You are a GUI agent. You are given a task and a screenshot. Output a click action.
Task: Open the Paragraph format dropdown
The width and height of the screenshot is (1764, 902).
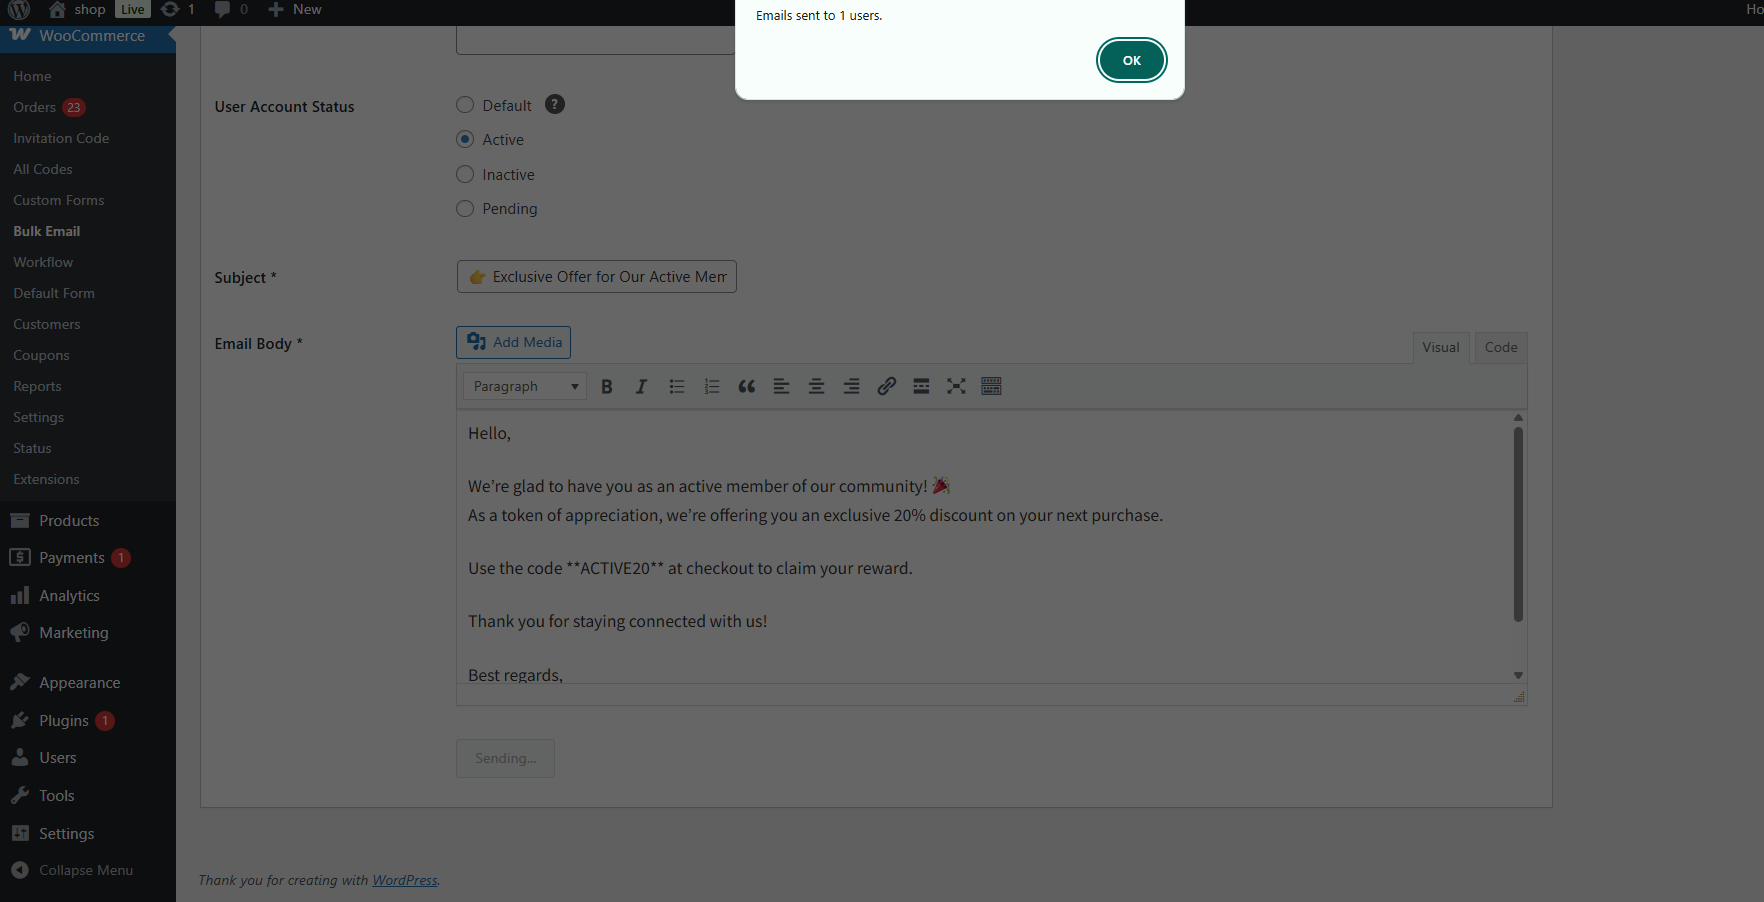pos(524,387)
